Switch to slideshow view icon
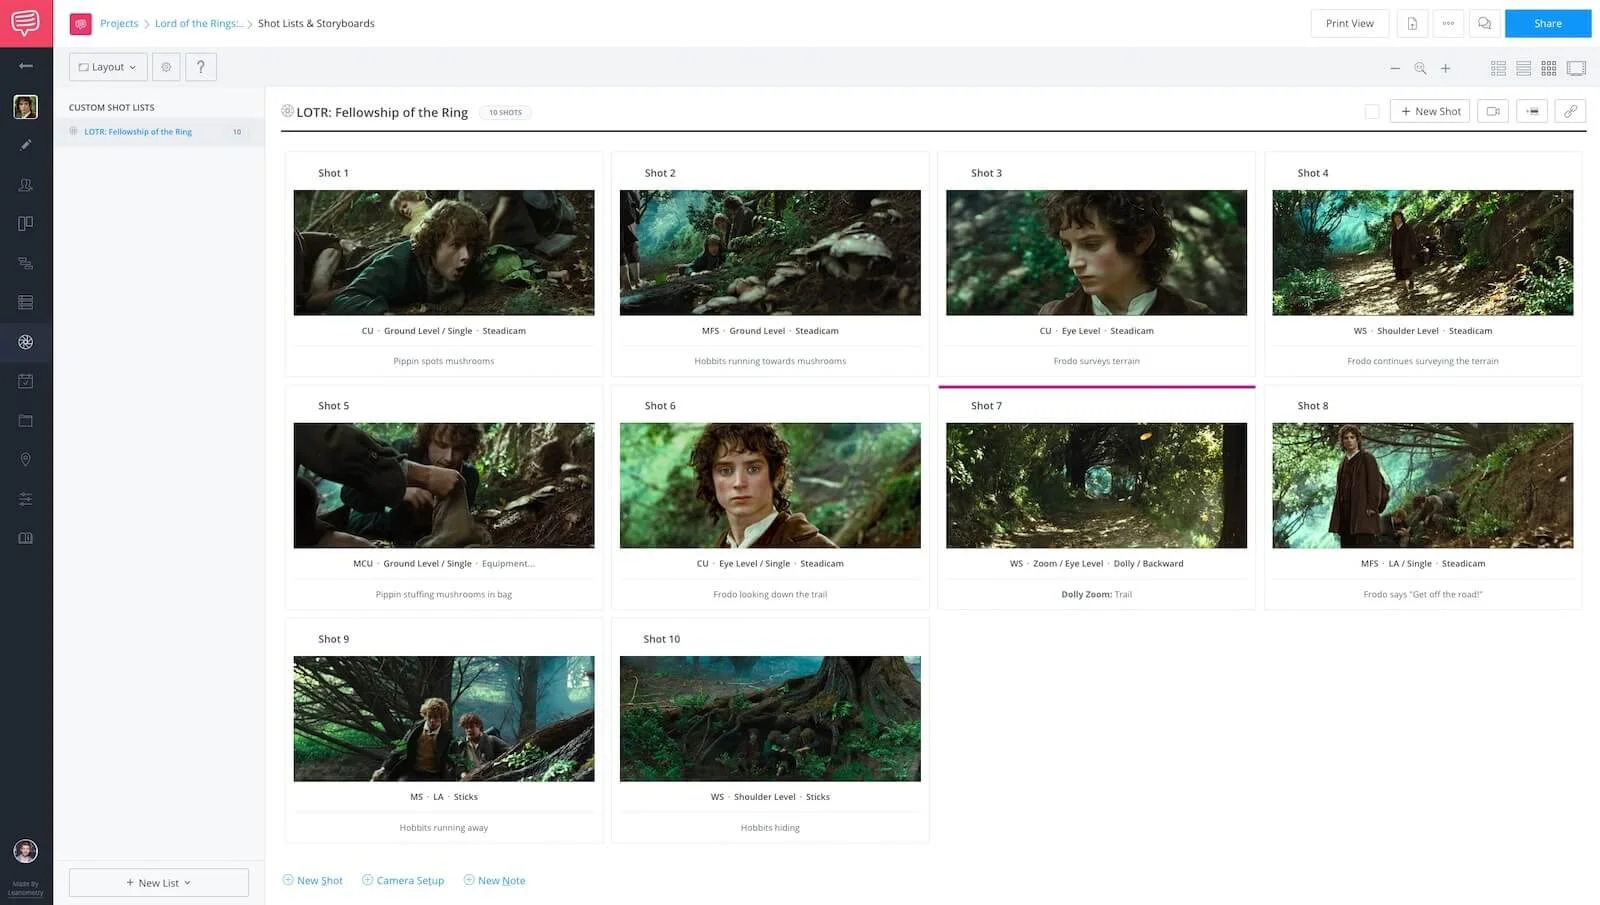Viewport: 1600px width, 905px height. click(x=1577, y=68)
